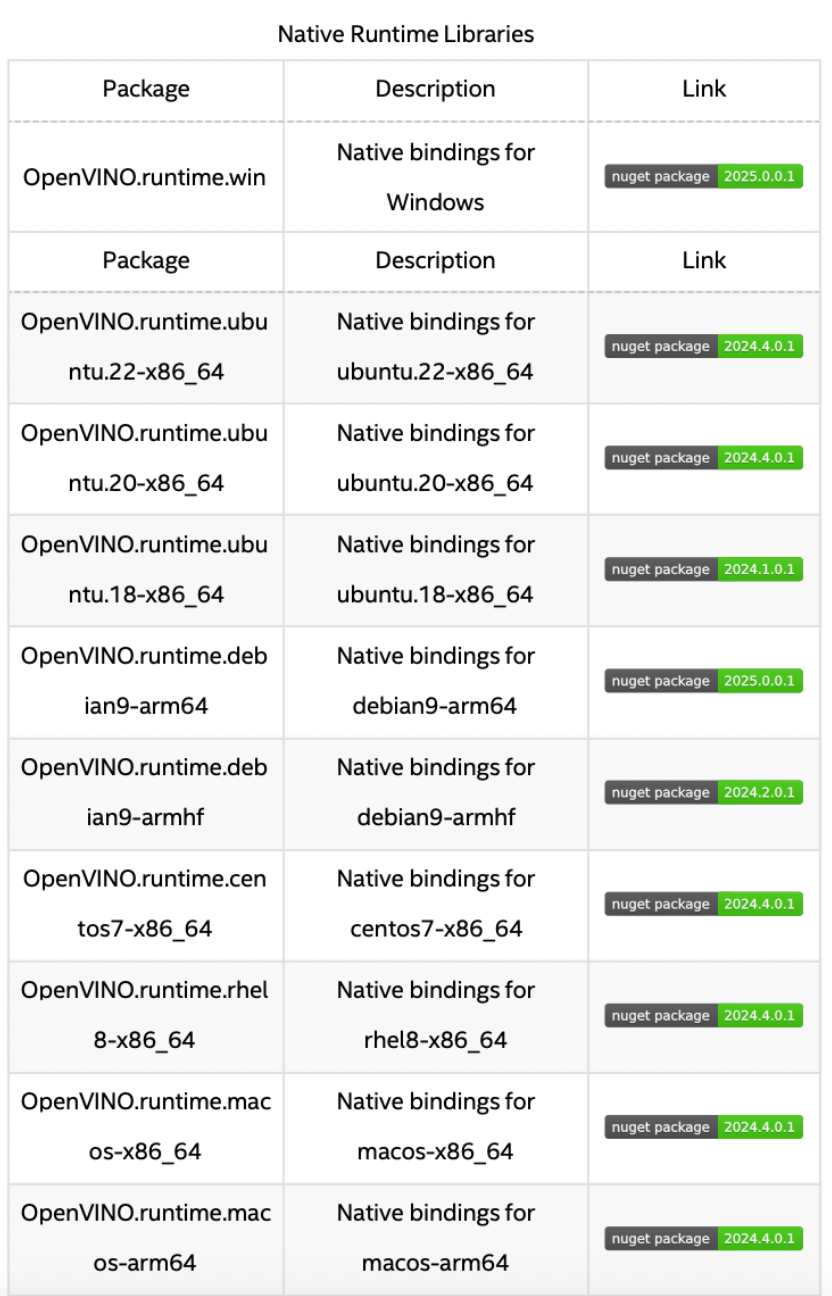Image resolution: width=832 pixels, height=1296 pixels.
Task: Click the rhel8-x86_64 nuget package badge
Action: pos(704,1016)
